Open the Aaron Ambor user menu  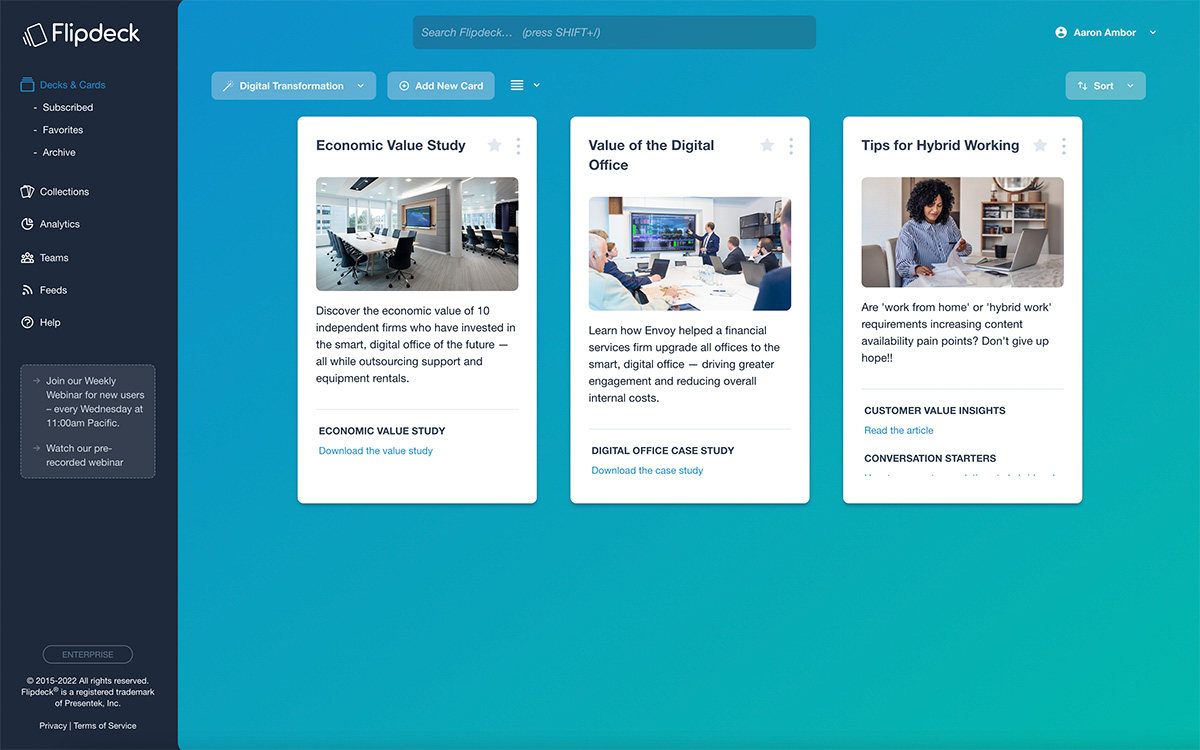point(1105,32)
